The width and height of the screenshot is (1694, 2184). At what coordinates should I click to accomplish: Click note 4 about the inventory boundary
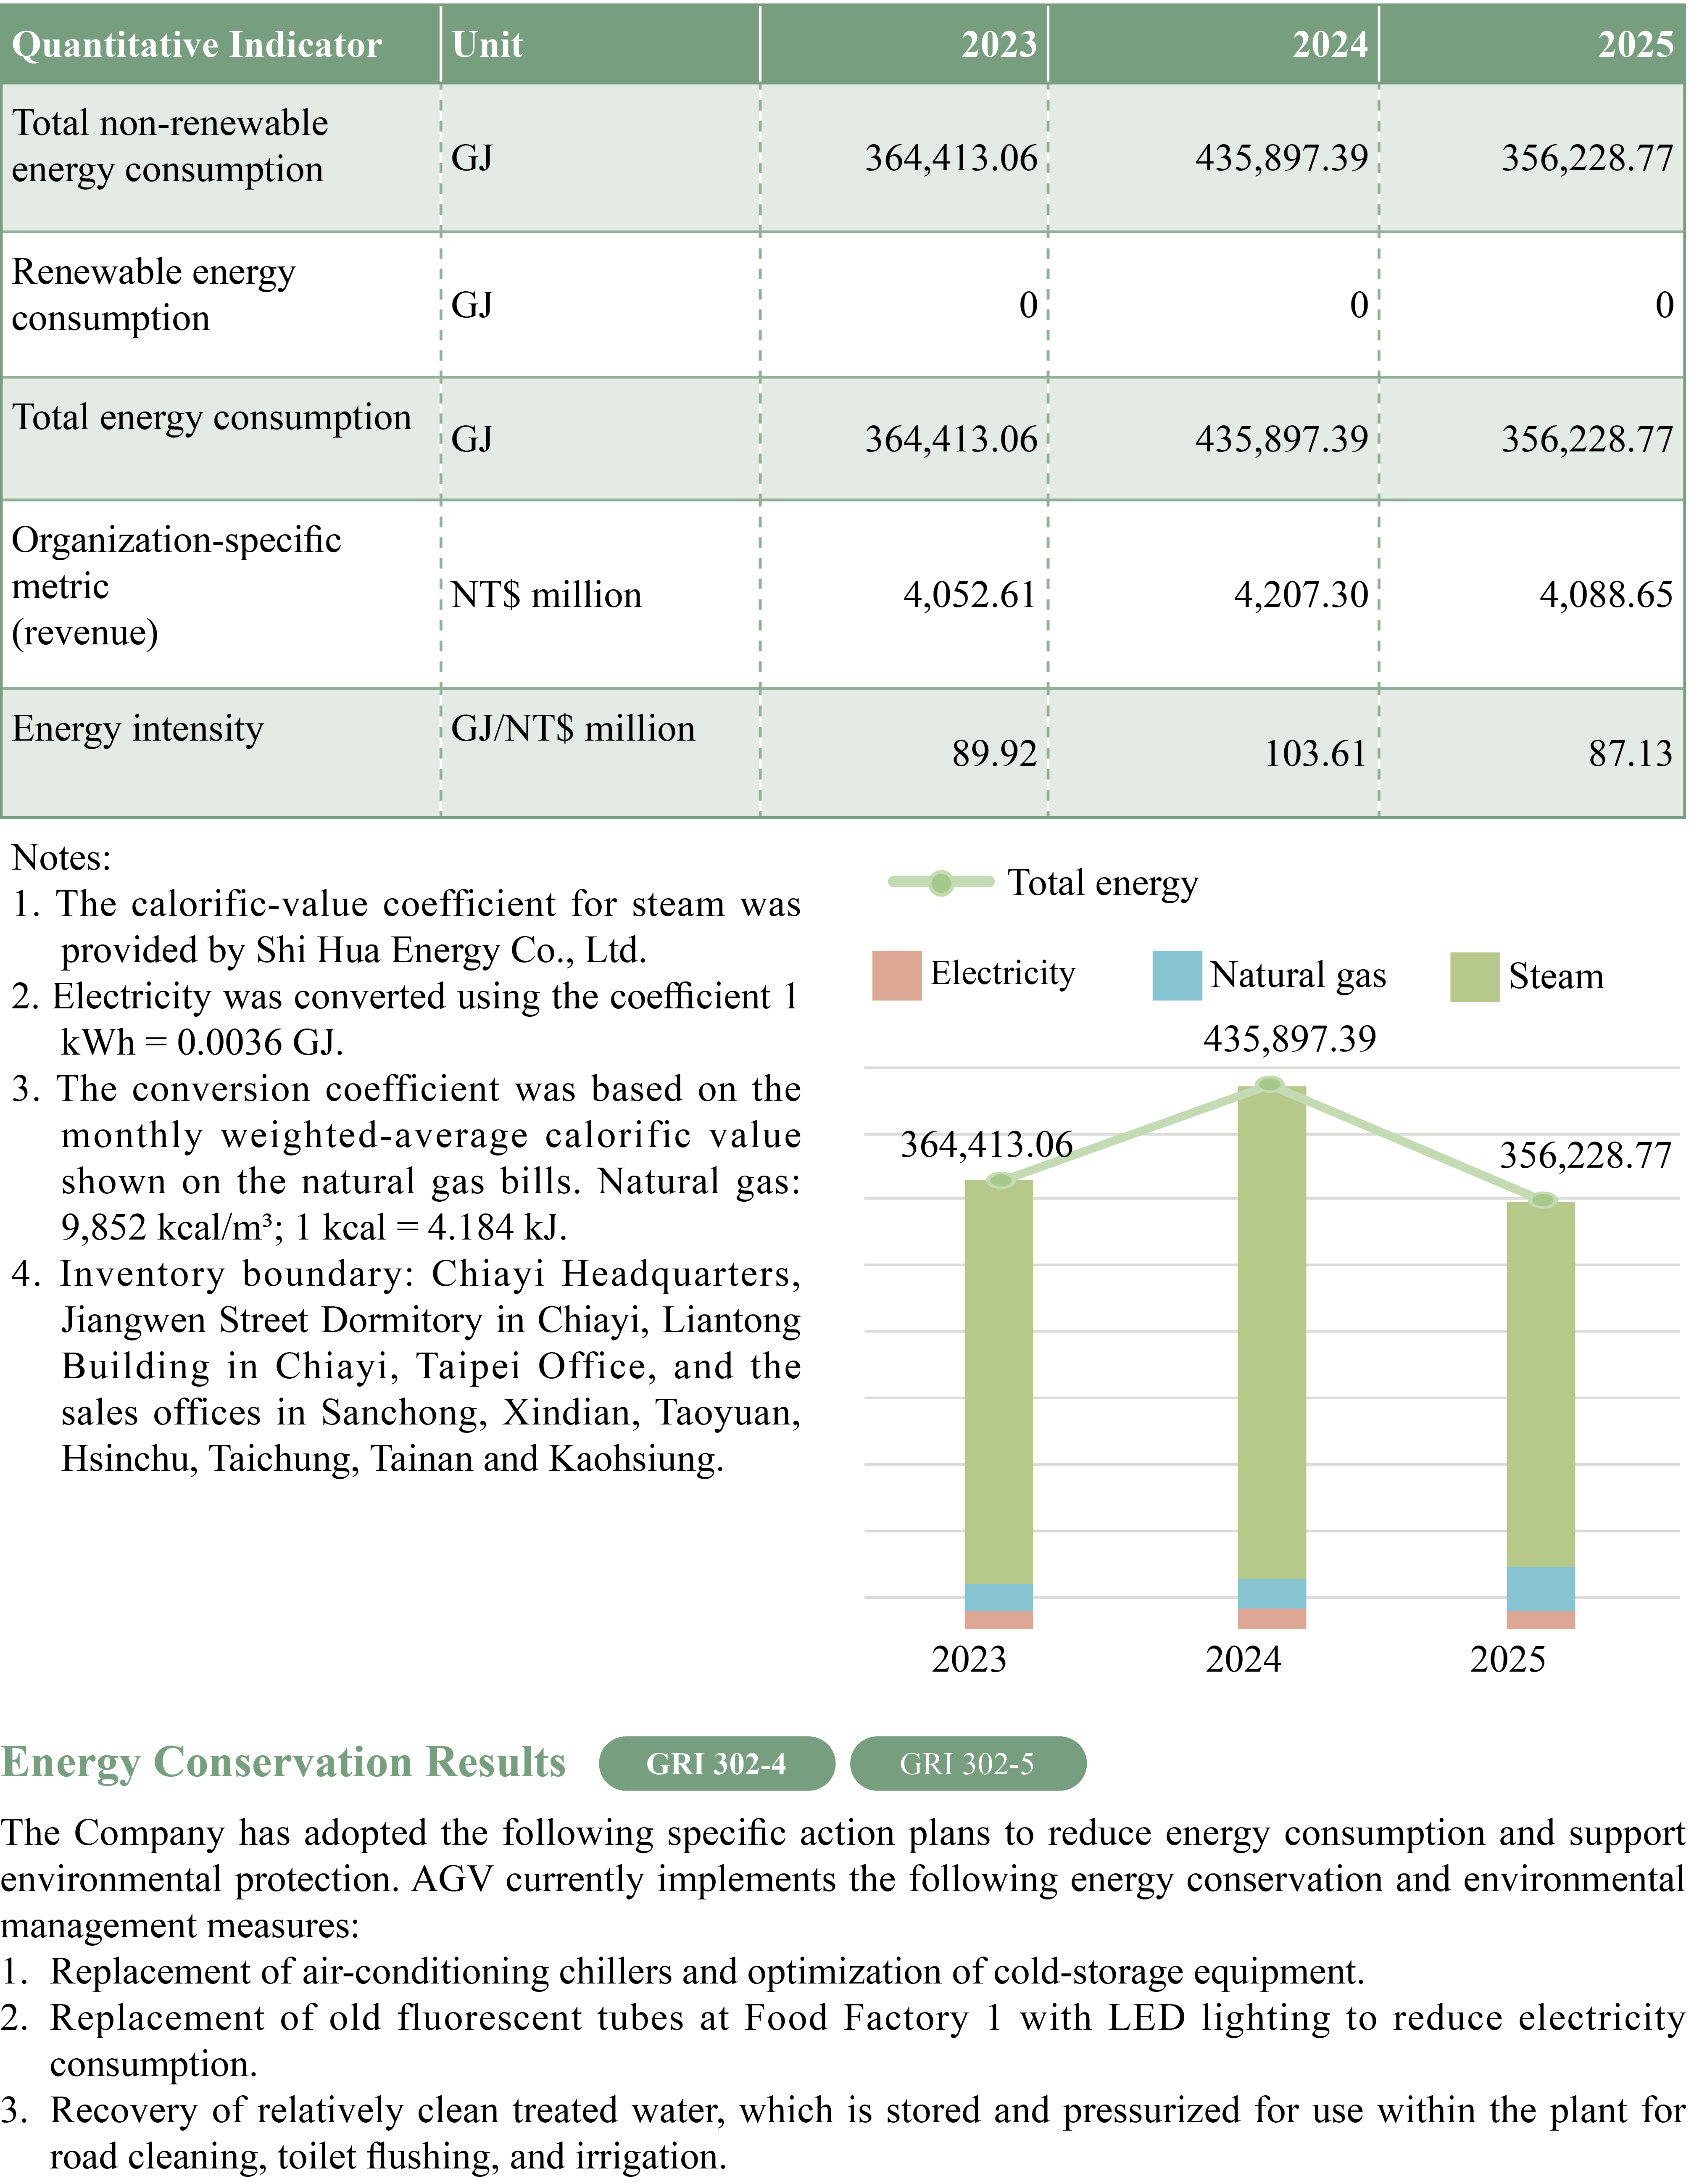[x=406, y=1366]
